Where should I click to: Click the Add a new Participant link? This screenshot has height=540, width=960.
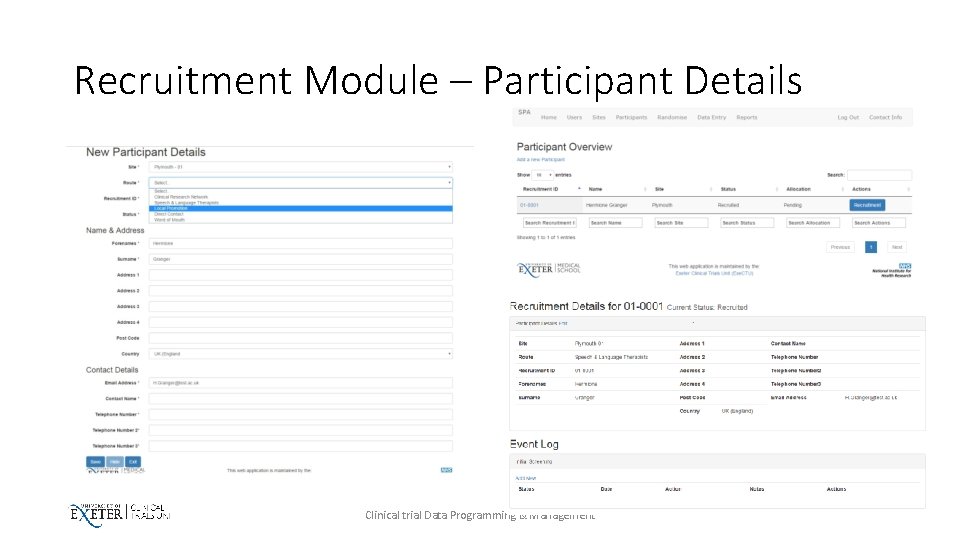[541, 159]
